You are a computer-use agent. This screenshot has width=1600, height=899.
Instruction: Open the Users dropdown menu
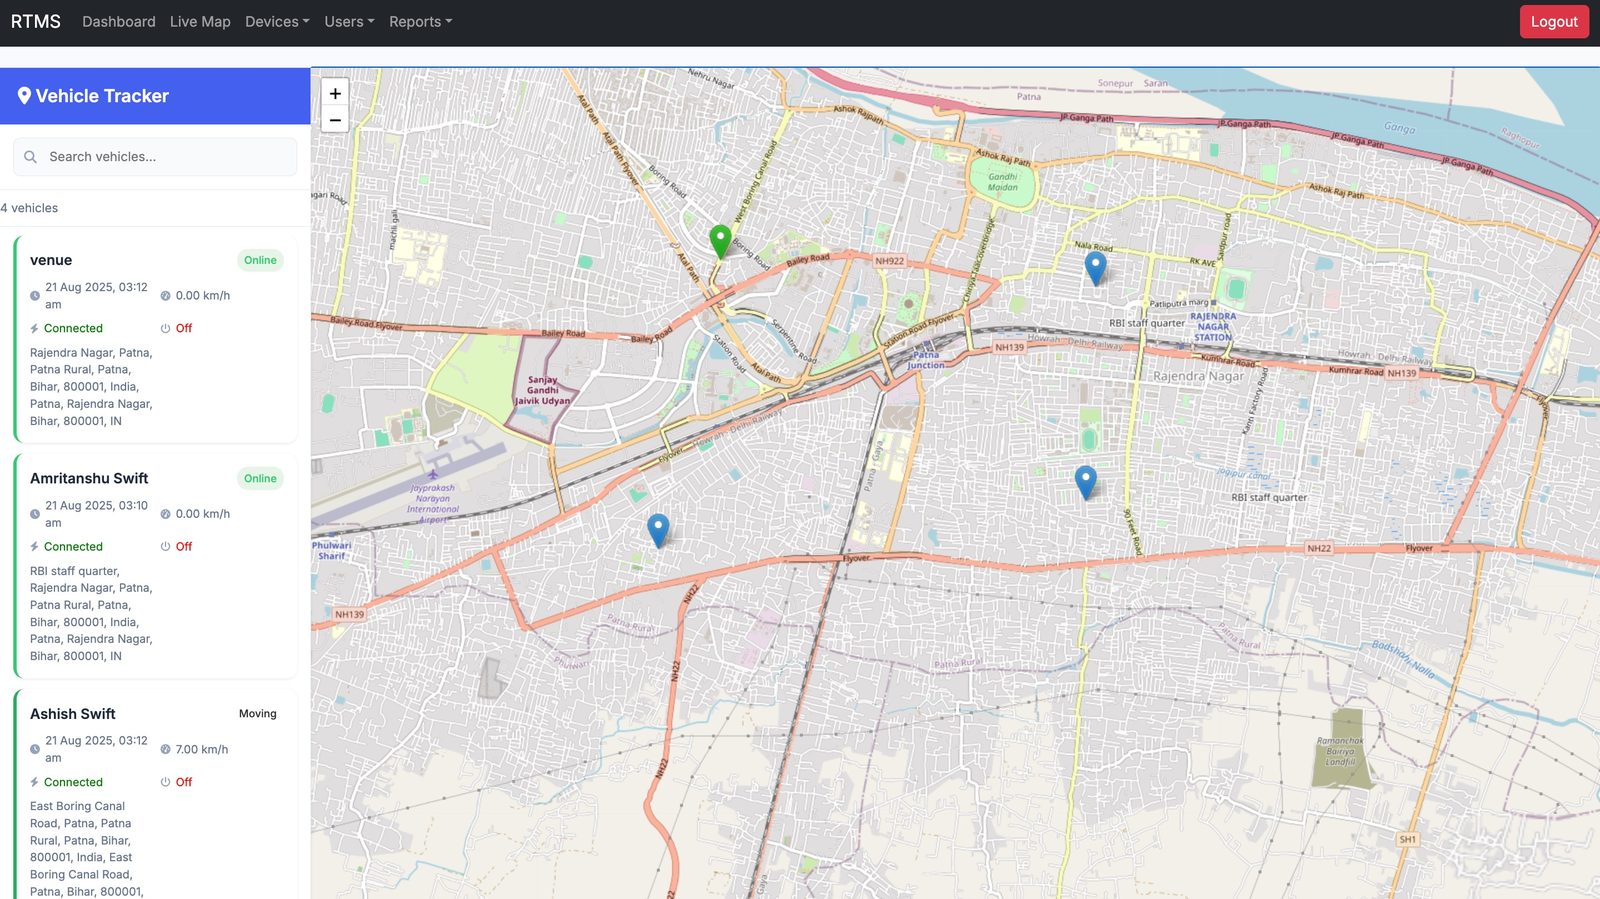point(349,22)
